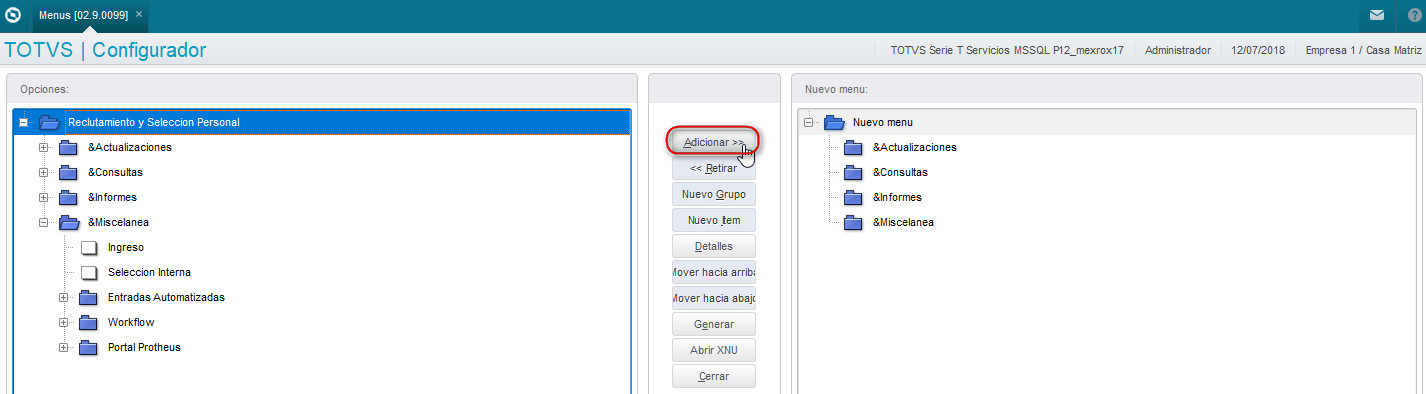This screenshot has height=394, width=1426.
Task: Select &Actualizaciones label in Nuevo menu
Action: click(915, 148)
